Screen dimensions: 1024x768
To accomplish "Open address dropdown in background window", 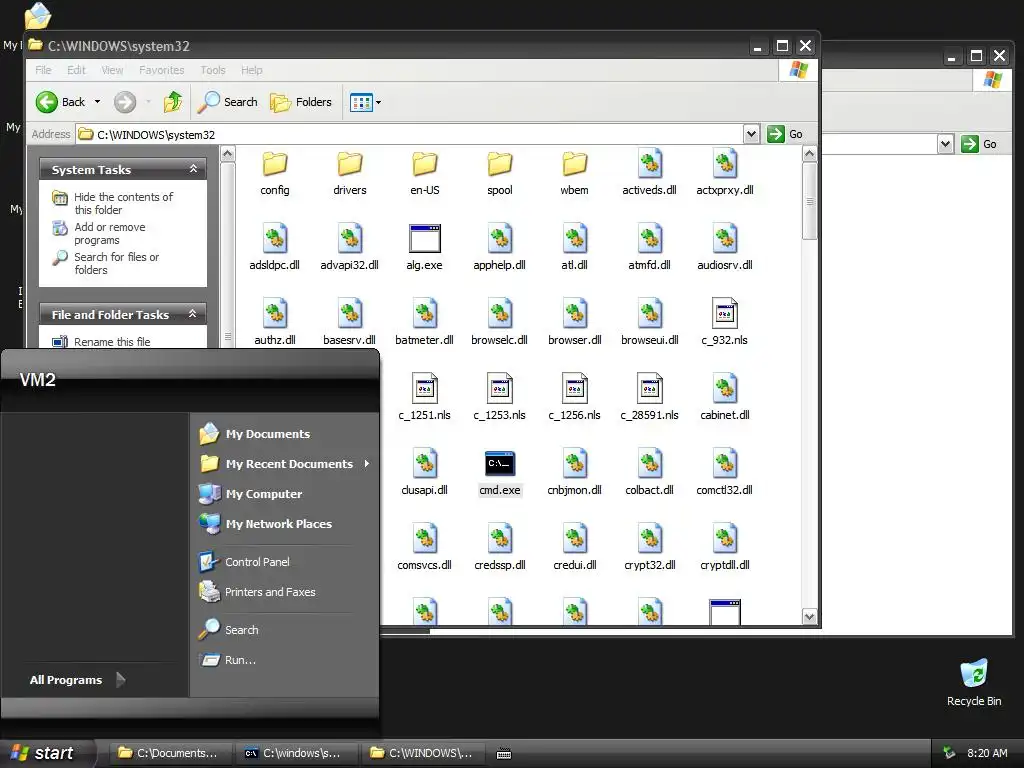I will point(945,144).
